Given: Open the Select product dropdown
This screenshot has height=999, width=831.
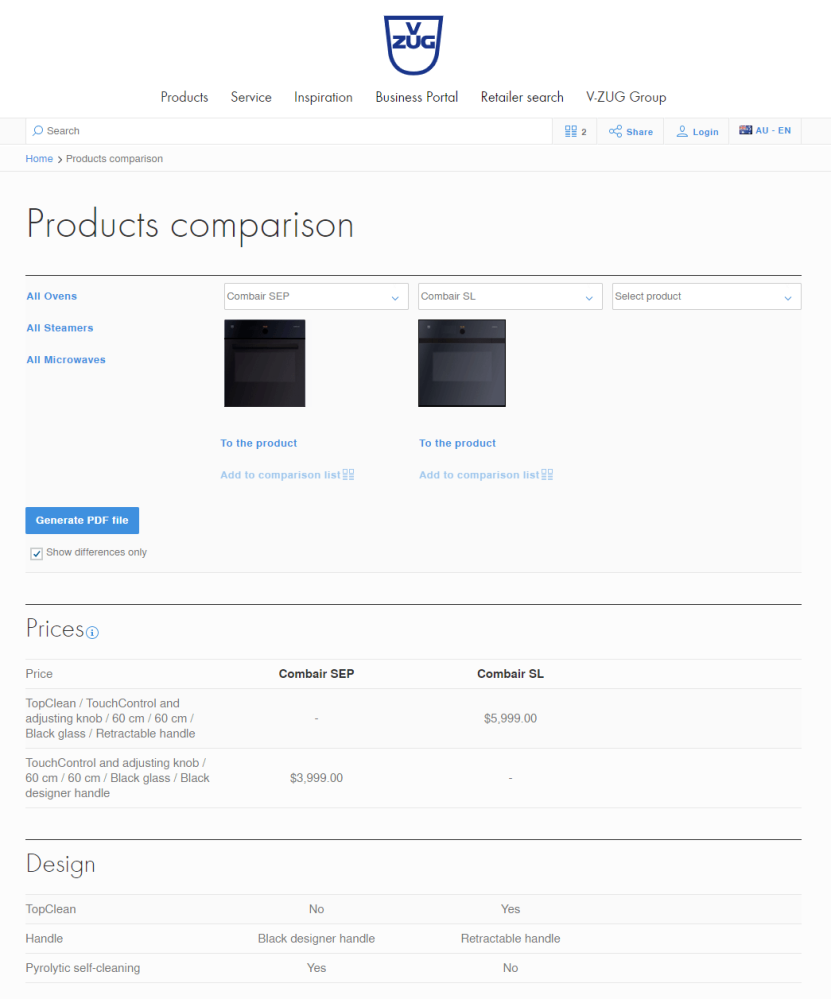Looking at the screenshot, I should tap(706, 296).
